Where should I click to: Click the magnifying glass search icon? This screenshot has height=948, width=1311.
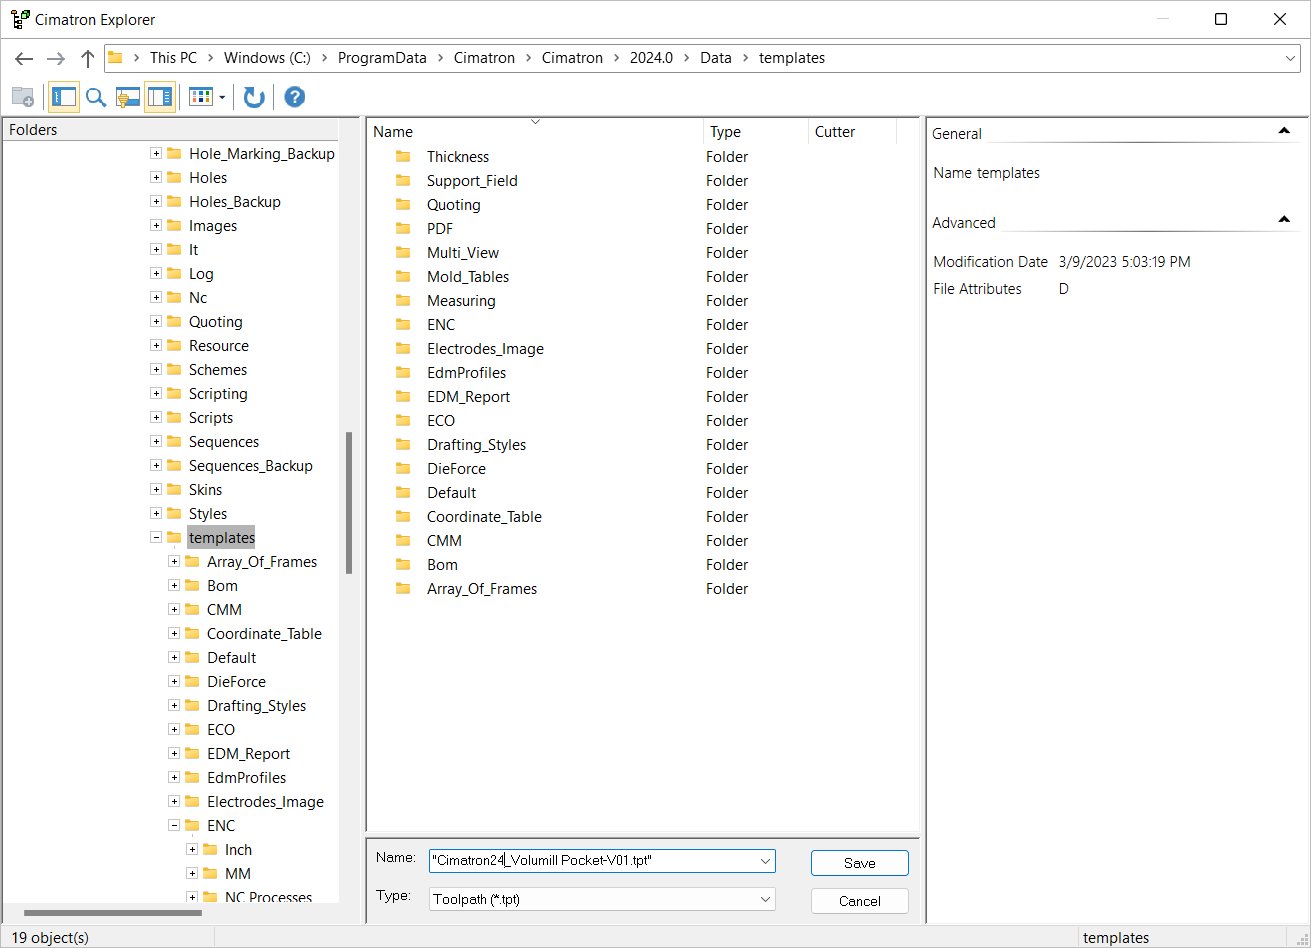point(95,97)
